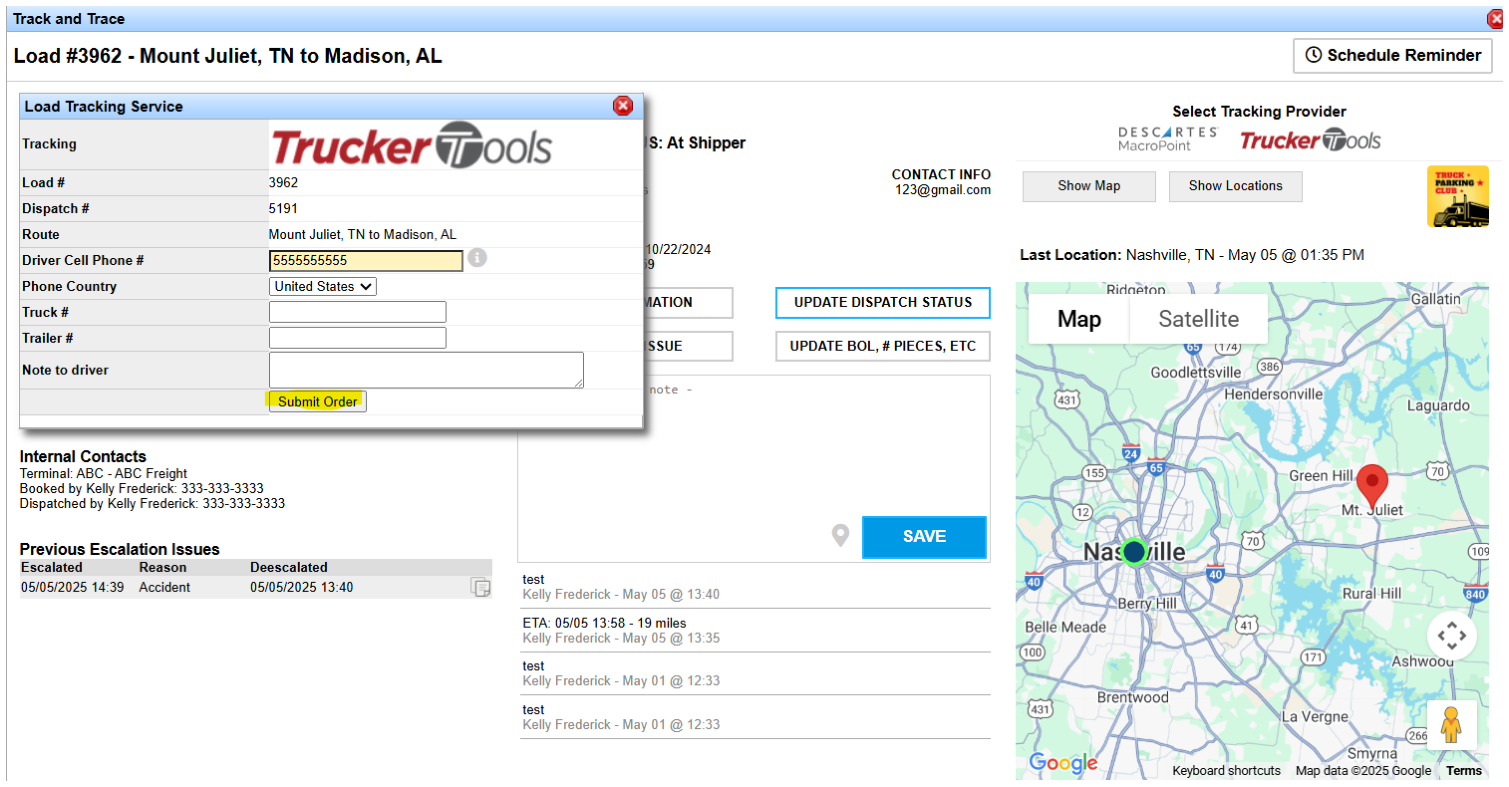1509x787 pixels.
Task: Switch to the Map view tab
Action: coord(1079,319)
